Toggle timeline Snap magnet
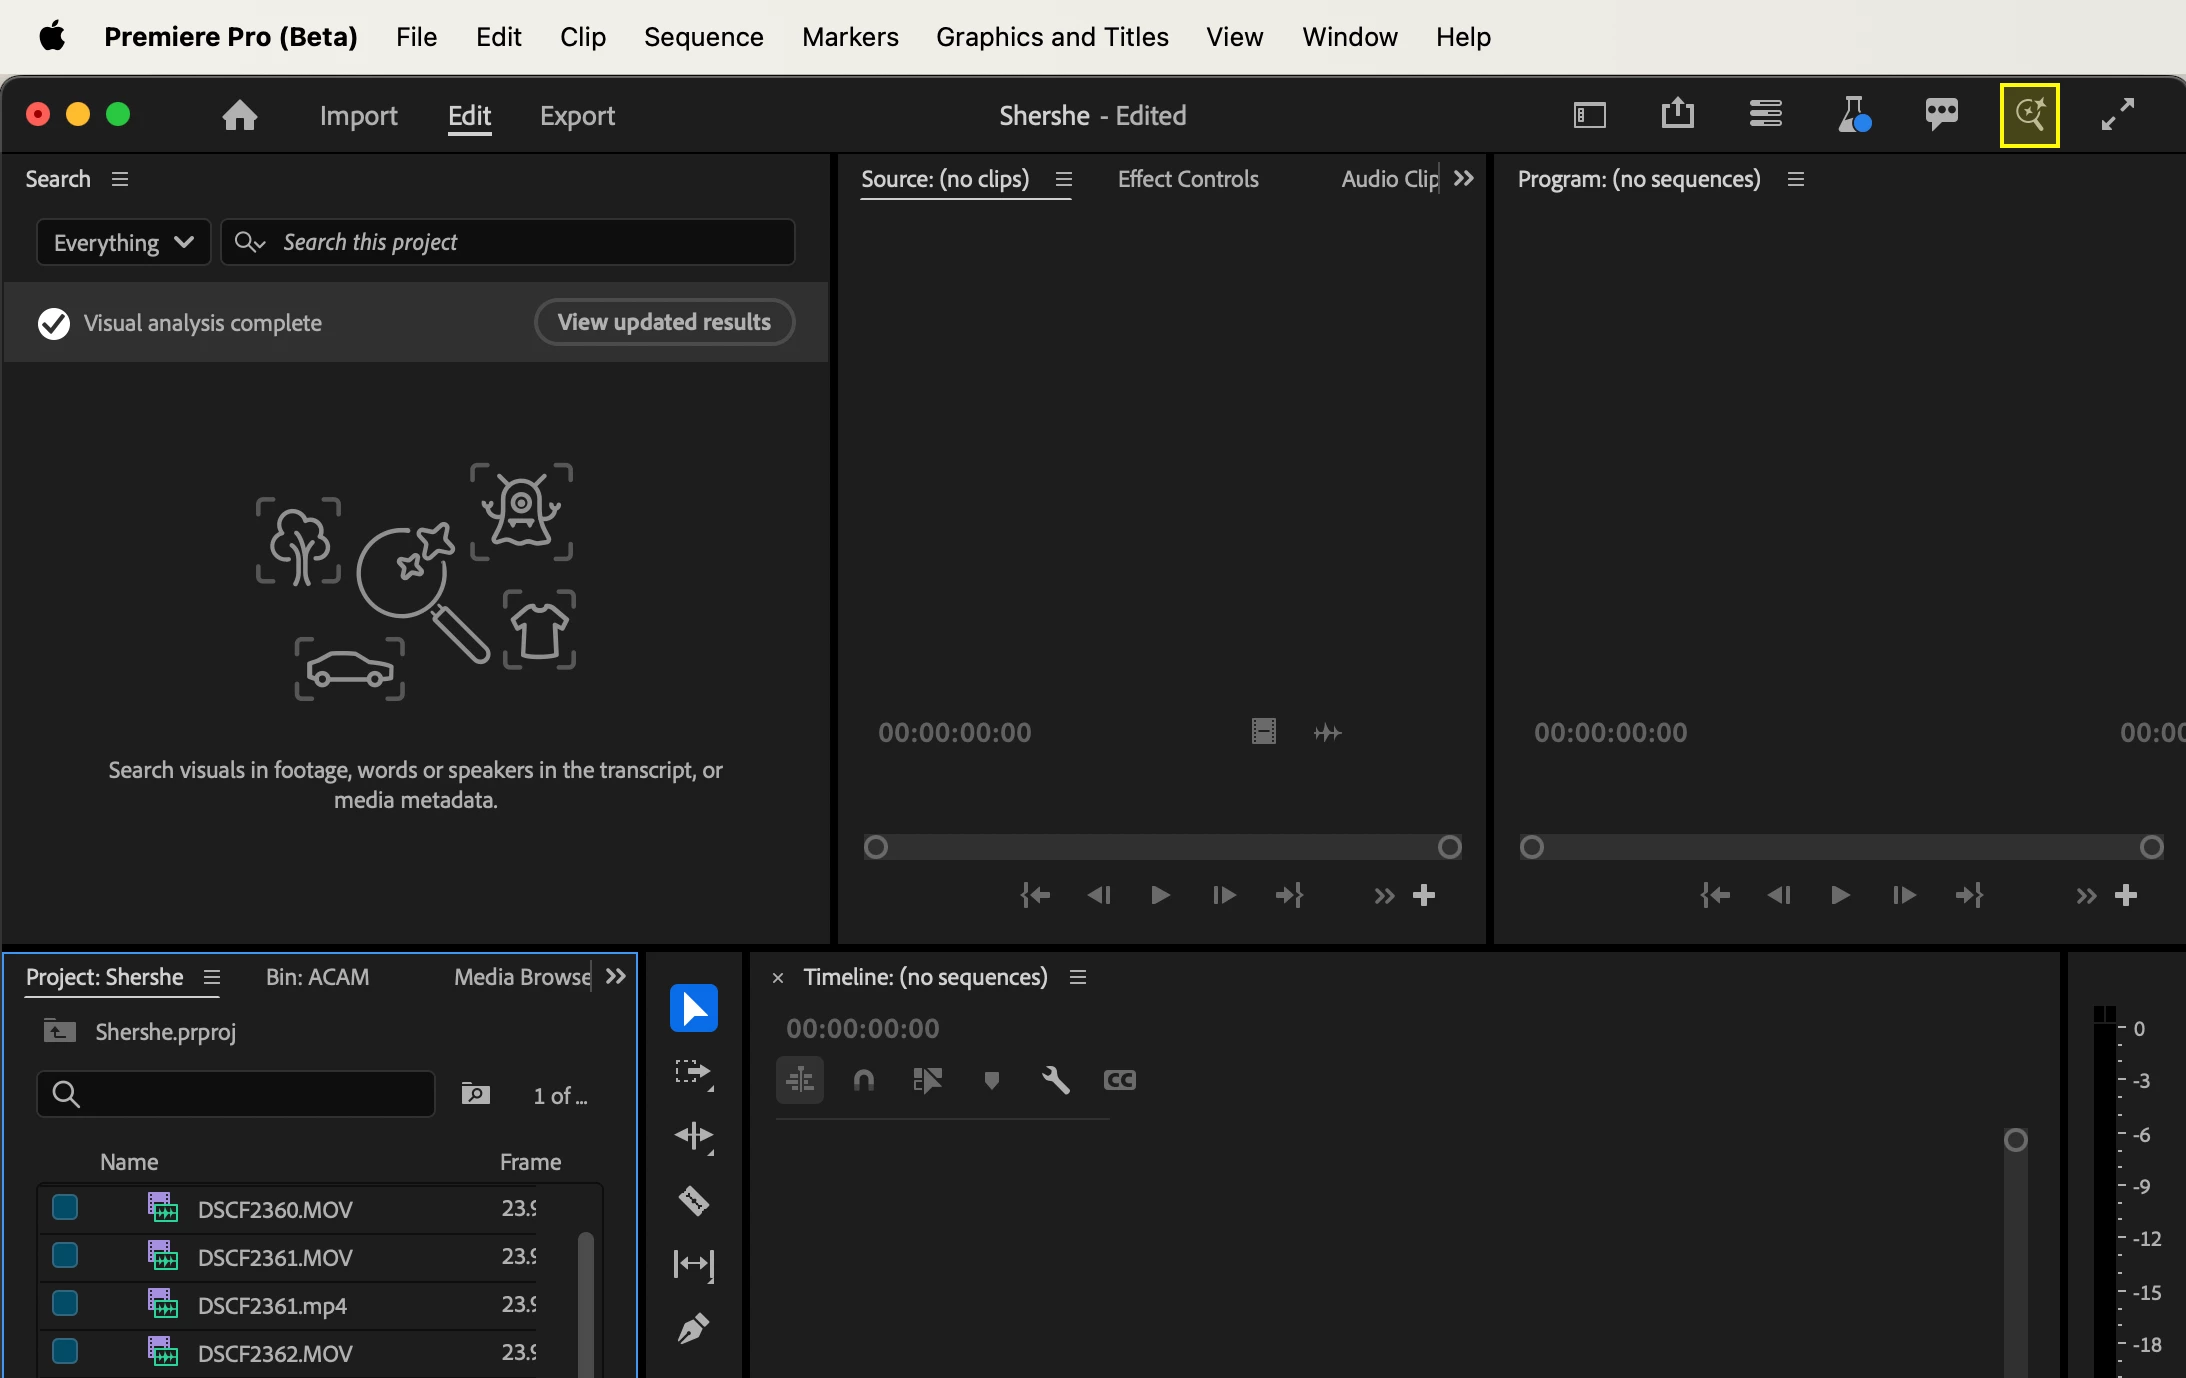The height and width of the screenshot is (1378, 2186). [x=864, y=1080]
